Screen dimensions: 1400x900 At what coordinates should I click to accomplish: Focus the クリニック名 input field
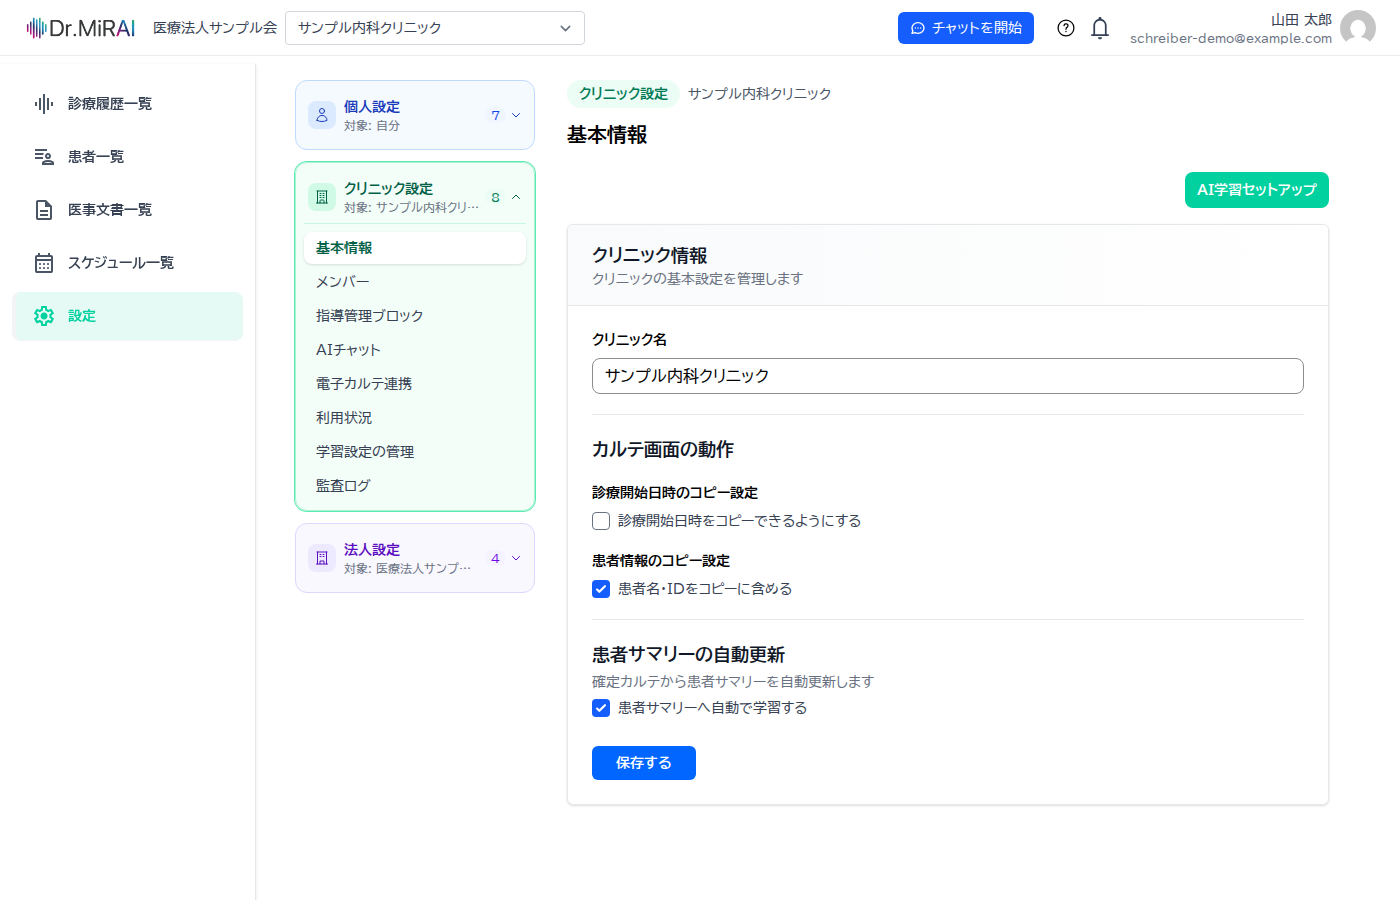tap(948, 376)
